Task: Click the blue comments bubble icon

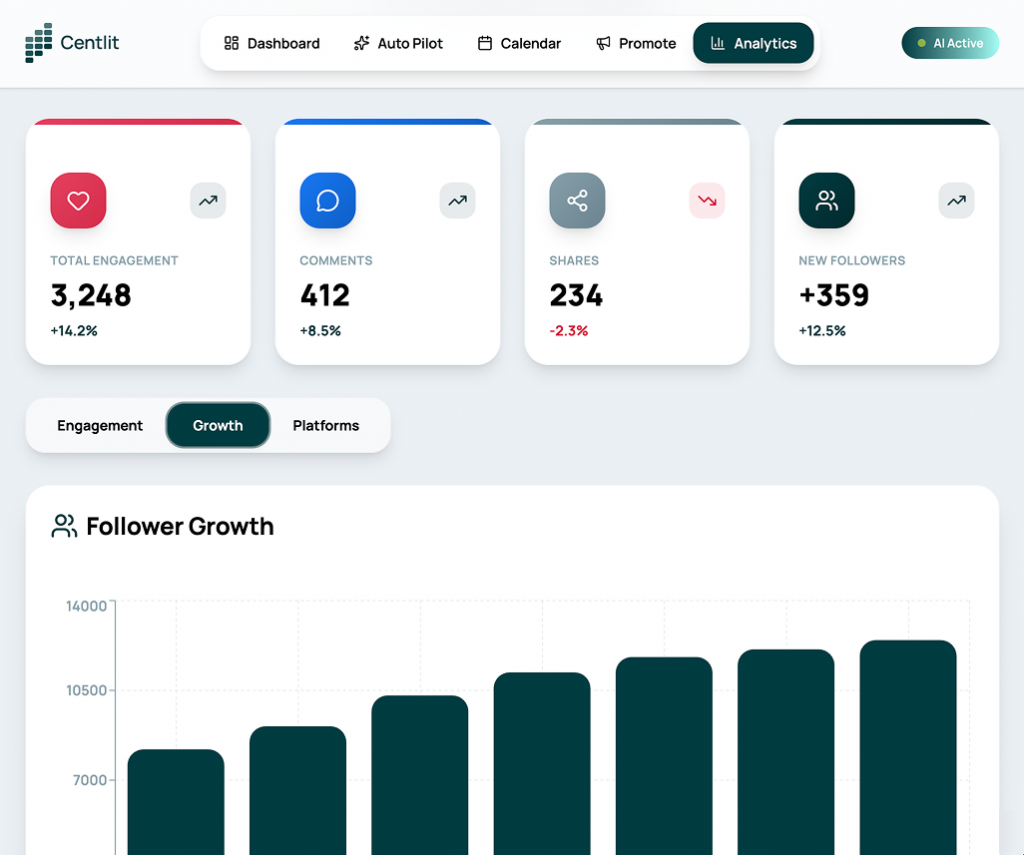Action: coord(327,200)
